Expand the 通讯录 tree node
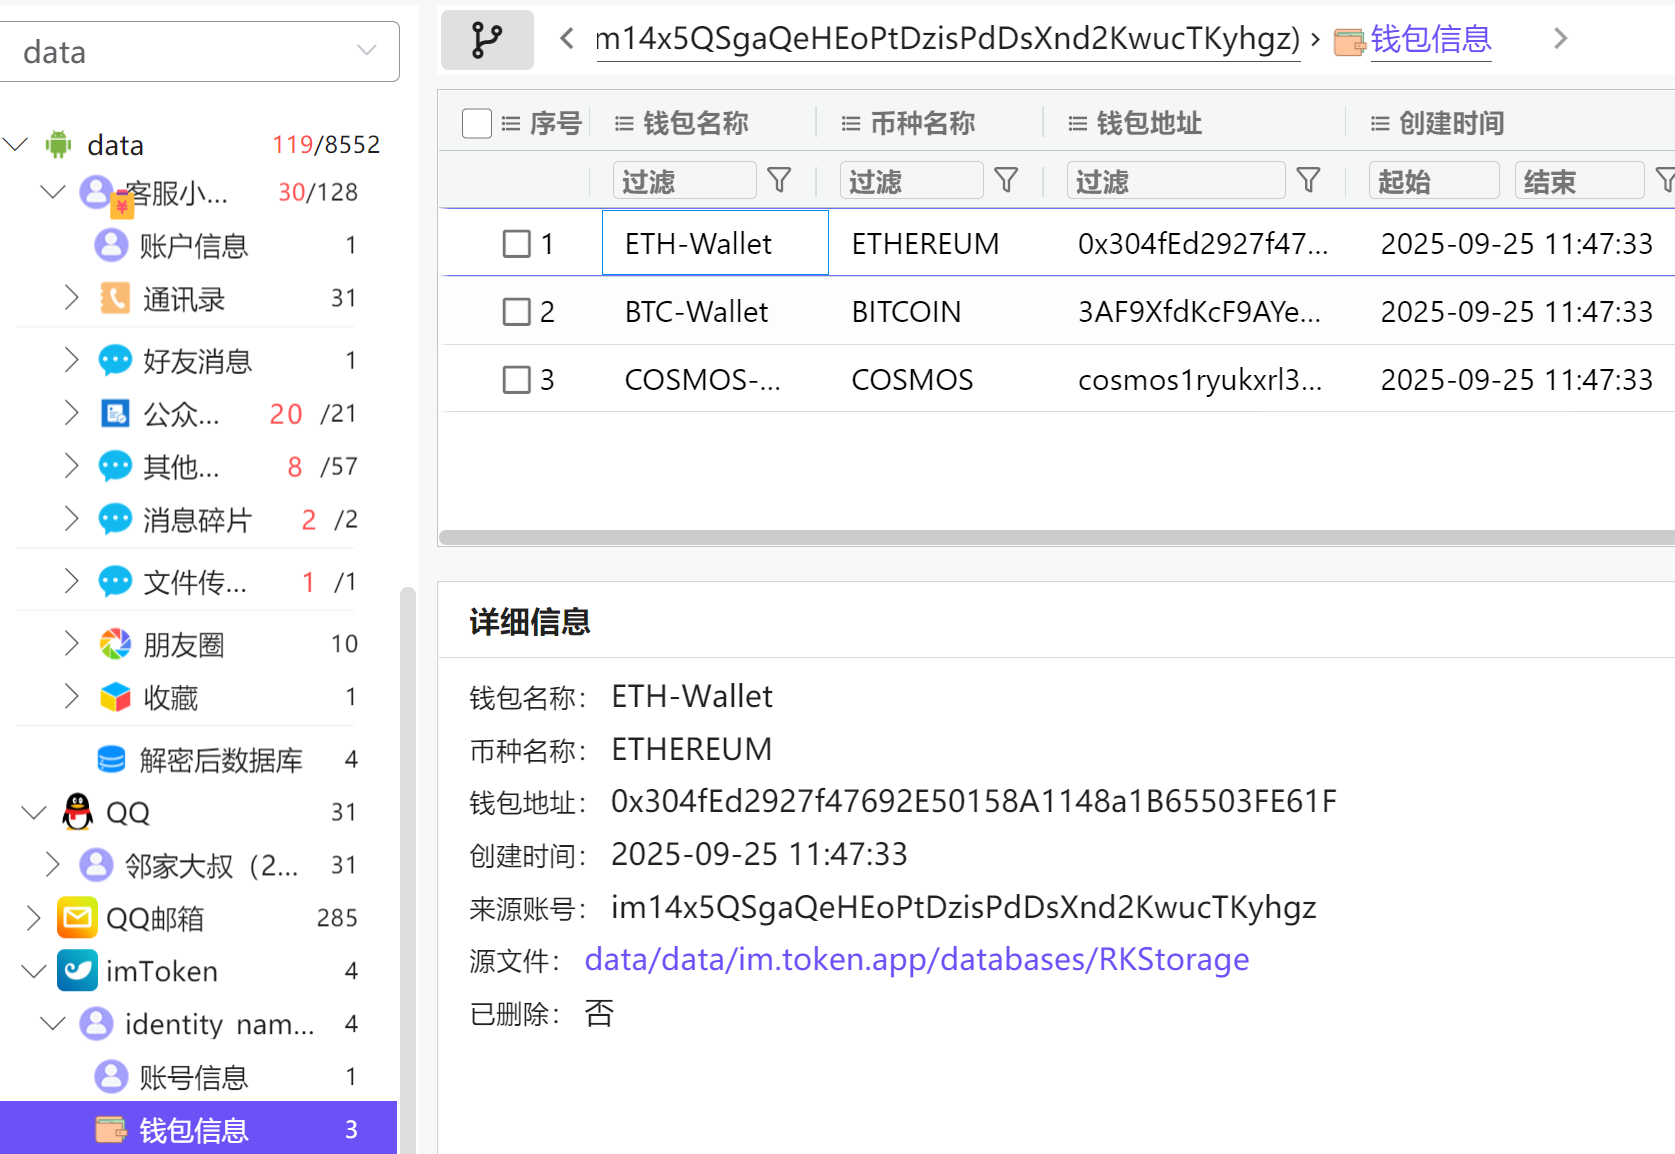Viewport: 1675px width, 1154px height. click(x=71, y=298)
